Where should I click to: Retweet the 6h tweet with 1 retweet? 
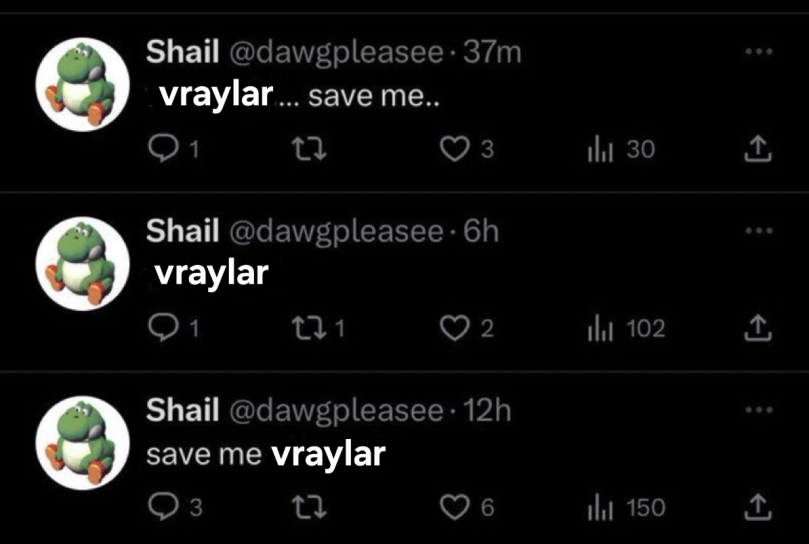pos(309,328)
